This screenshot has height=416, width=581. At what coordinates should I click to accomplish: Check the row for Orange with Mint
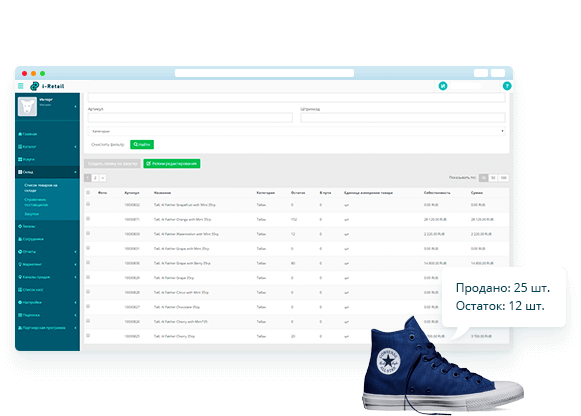88,219
